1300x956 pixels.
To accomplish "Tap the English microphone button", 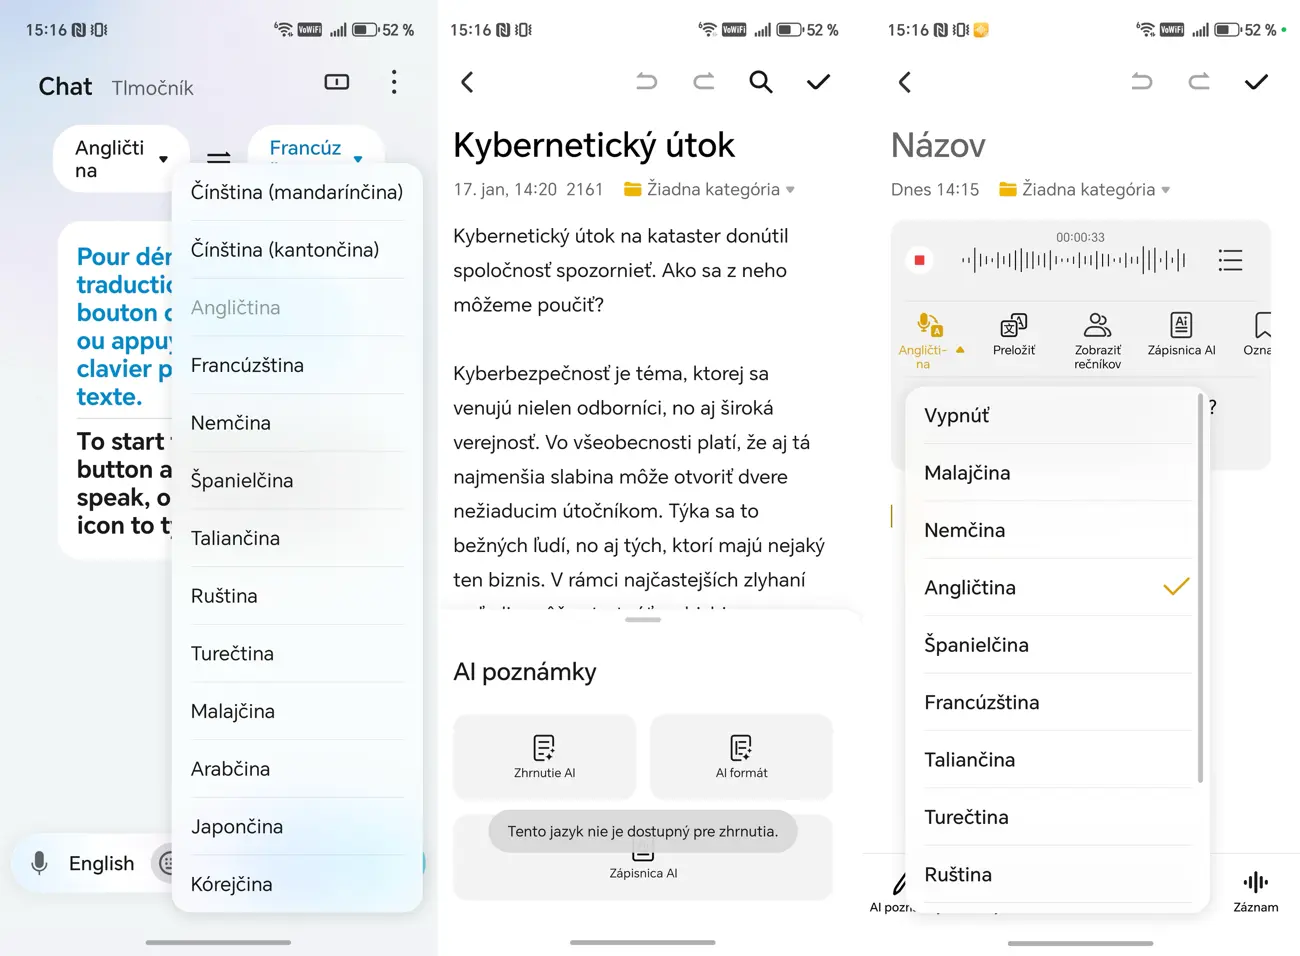I will point(84,863).
